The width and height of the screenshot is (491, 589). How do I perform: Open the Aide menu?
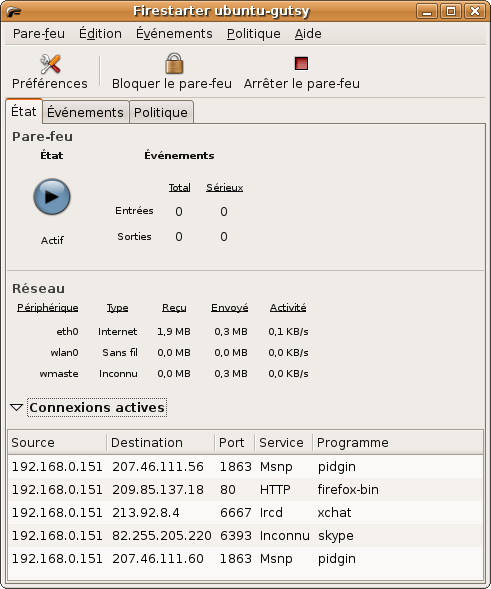point(308,34)
